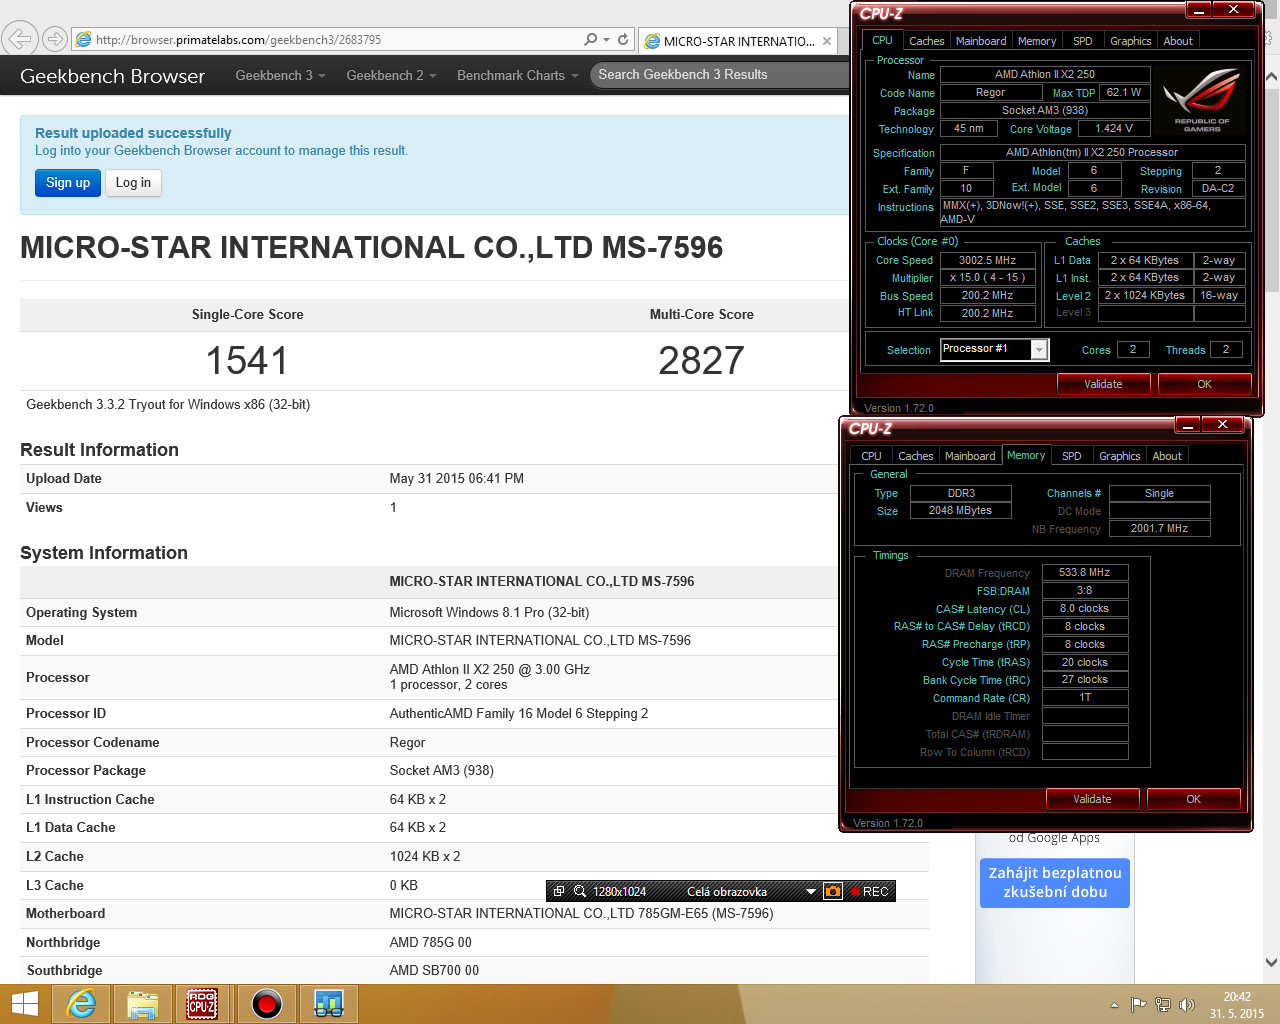Click the Log in button
Image resolution: width=1280 pixels, height=1024 pixels.
click(x=133, y=183)
